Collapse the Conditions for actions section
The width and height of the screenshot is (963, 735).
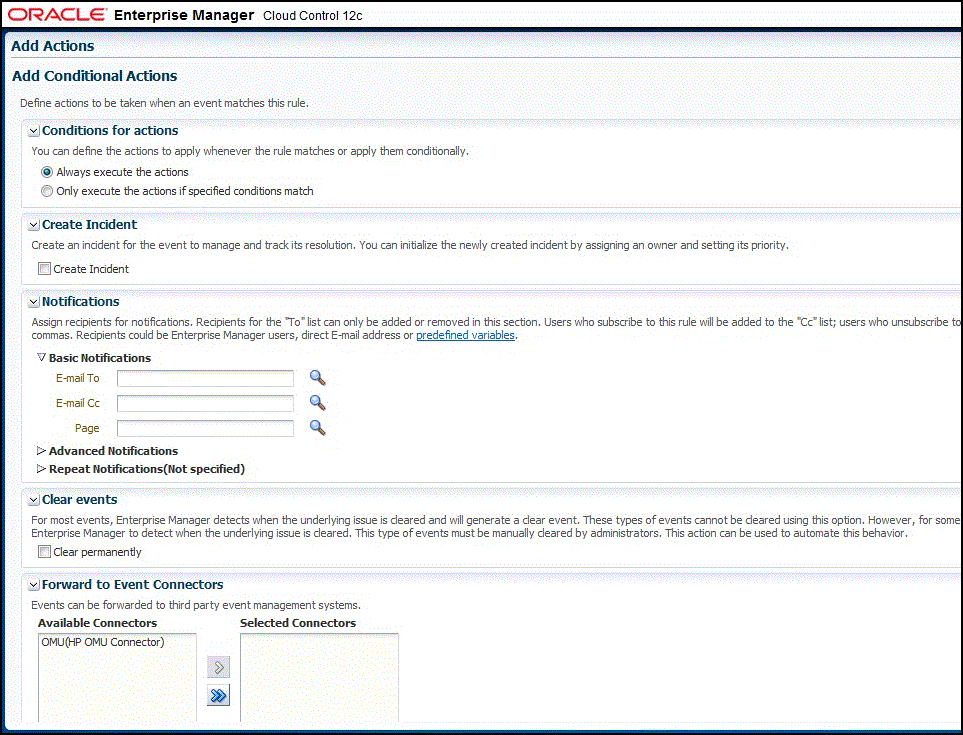click(x=33, y=130)
